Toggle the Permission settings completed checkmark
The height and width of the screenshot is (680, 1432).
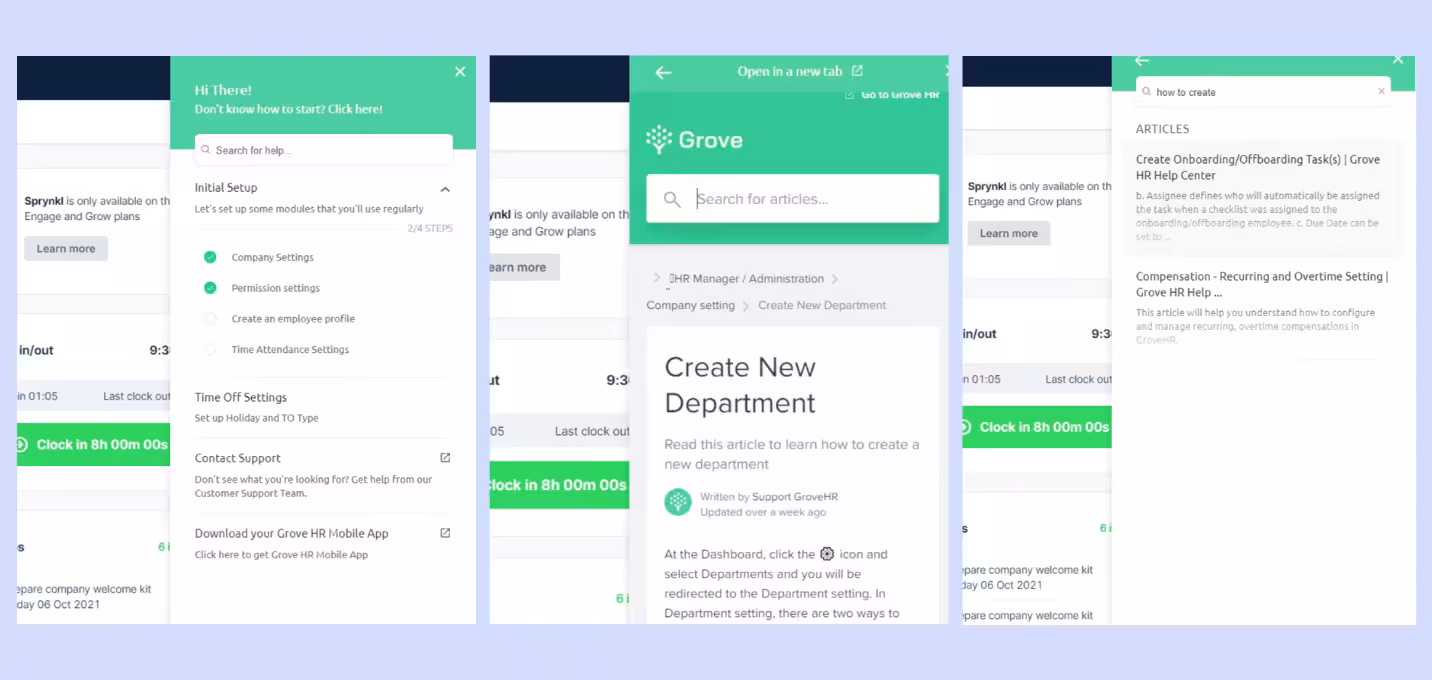pos(210,288)
